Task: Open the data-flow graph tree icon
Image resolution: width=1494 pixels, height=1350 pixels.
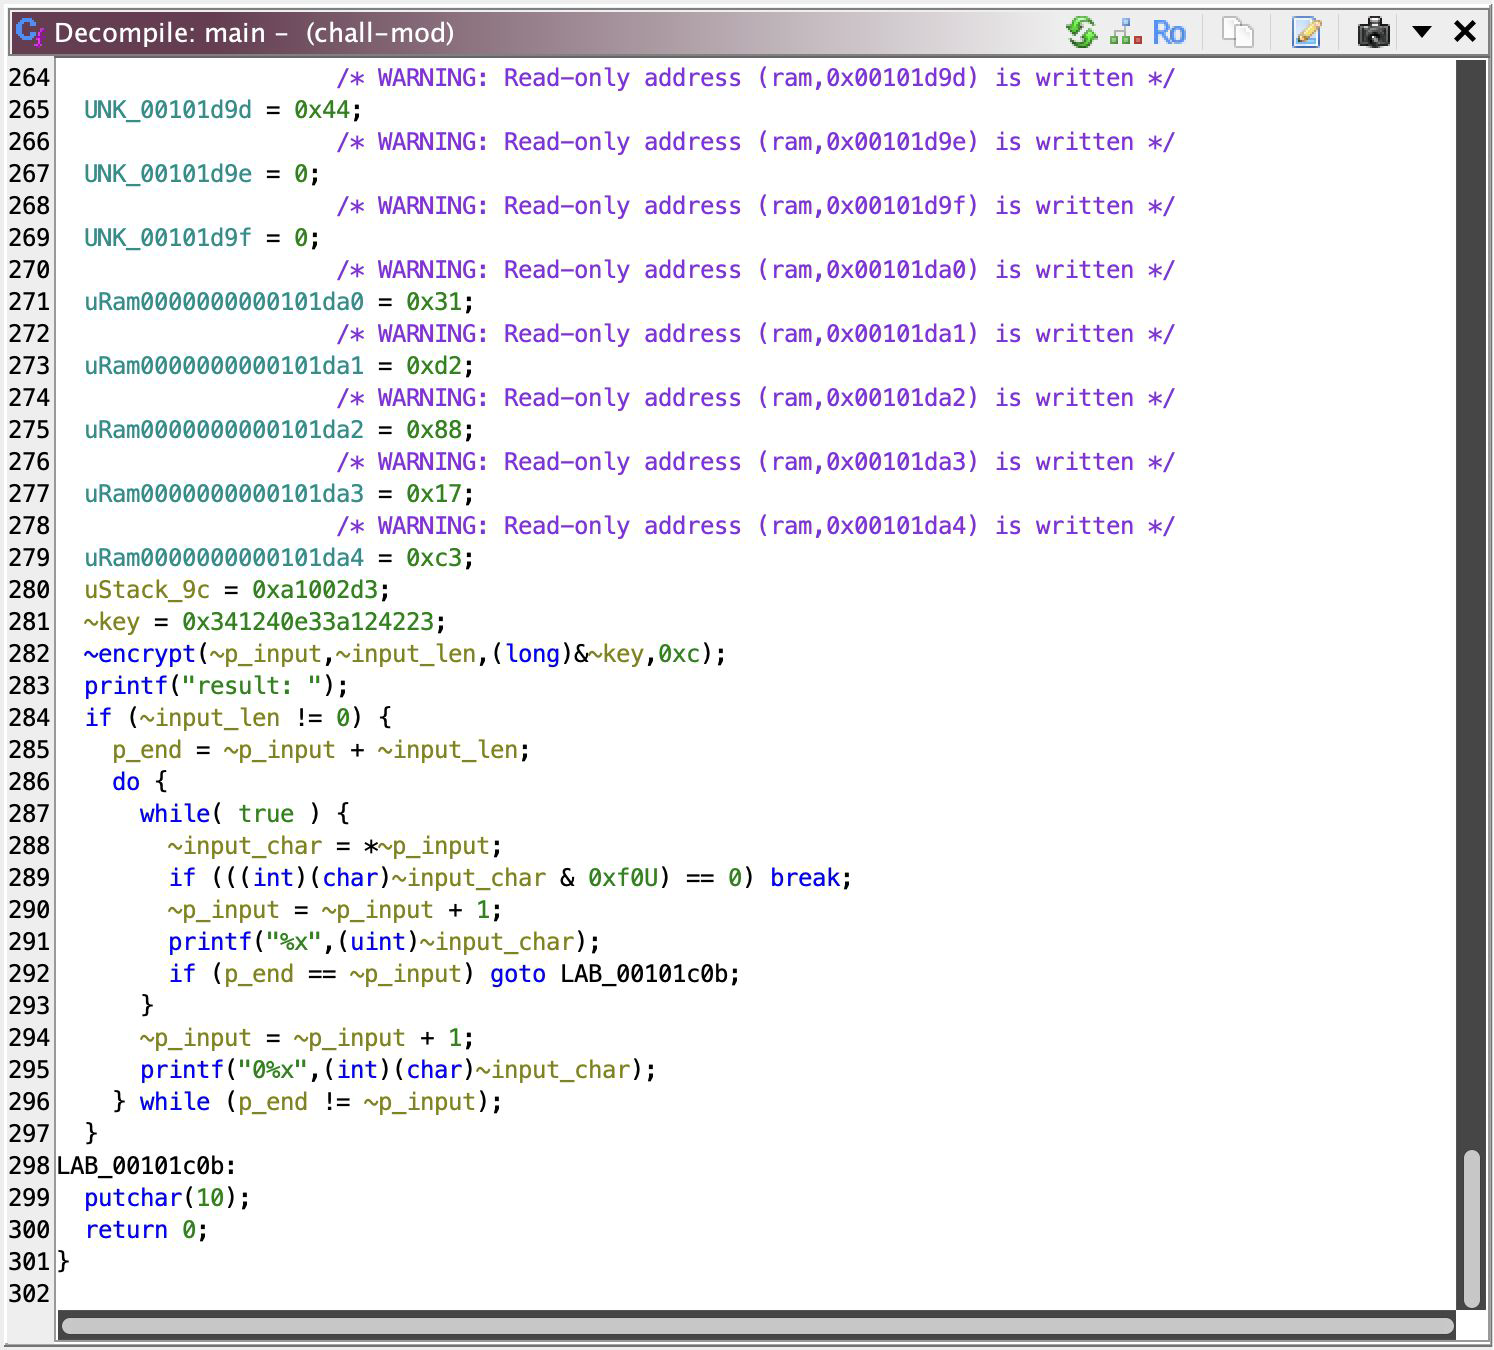Action: pyautogui.click(x=1126, y=32)
